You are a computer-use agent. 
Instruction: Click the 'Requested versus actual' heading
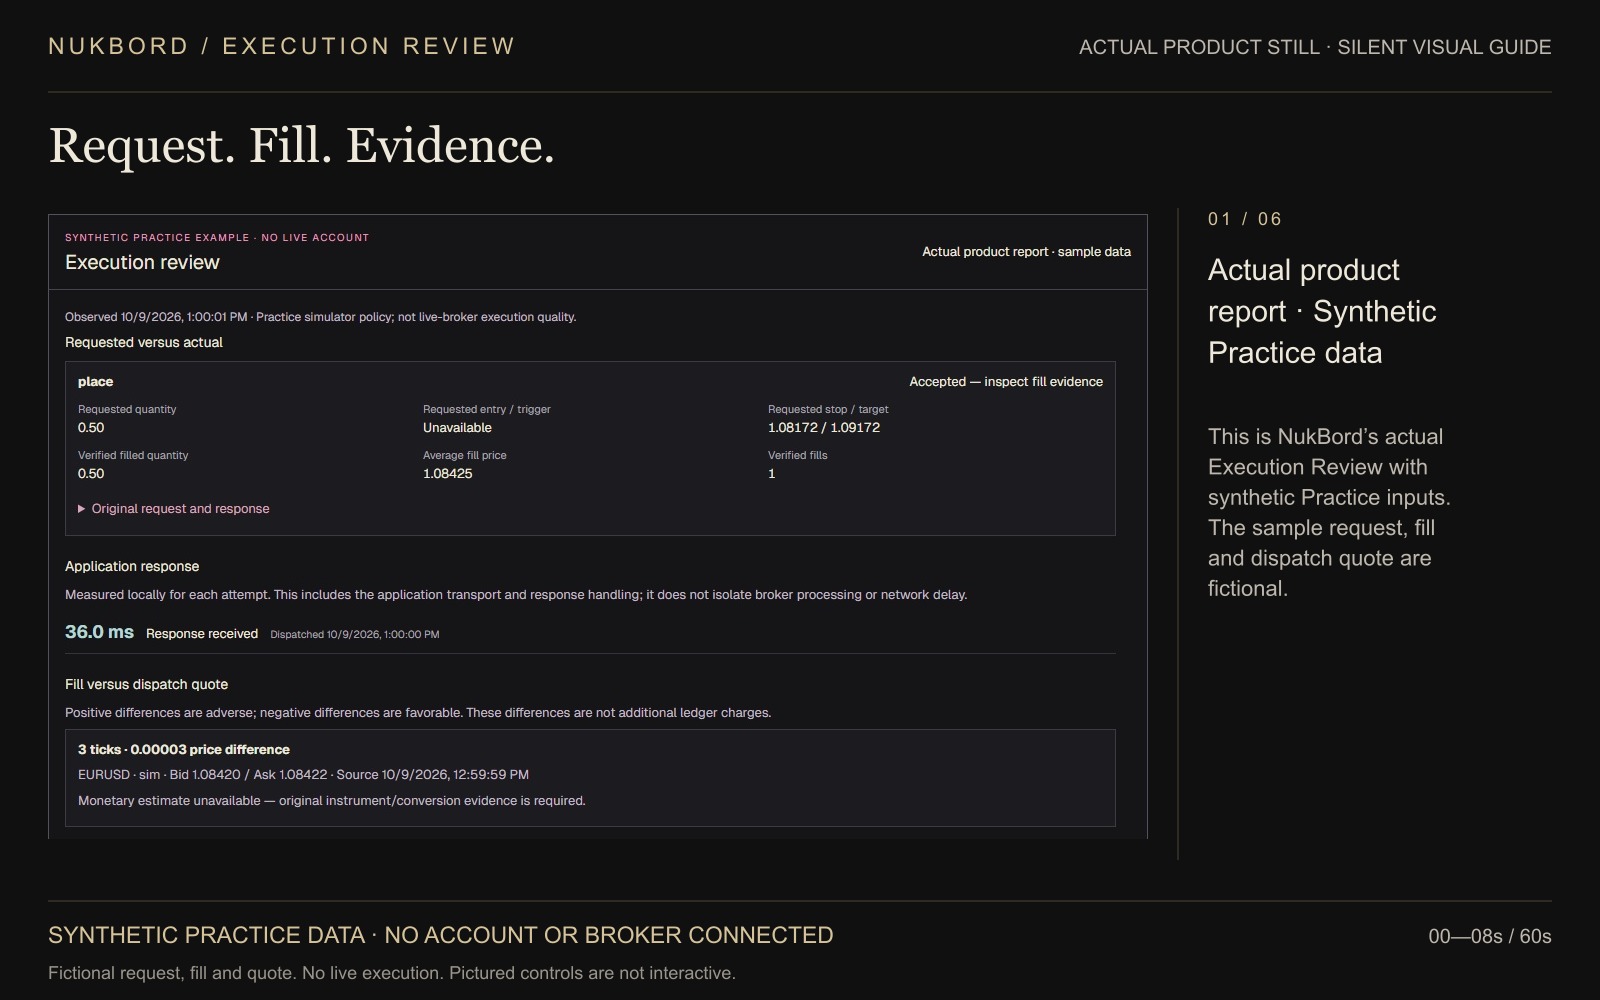point(144,343)
